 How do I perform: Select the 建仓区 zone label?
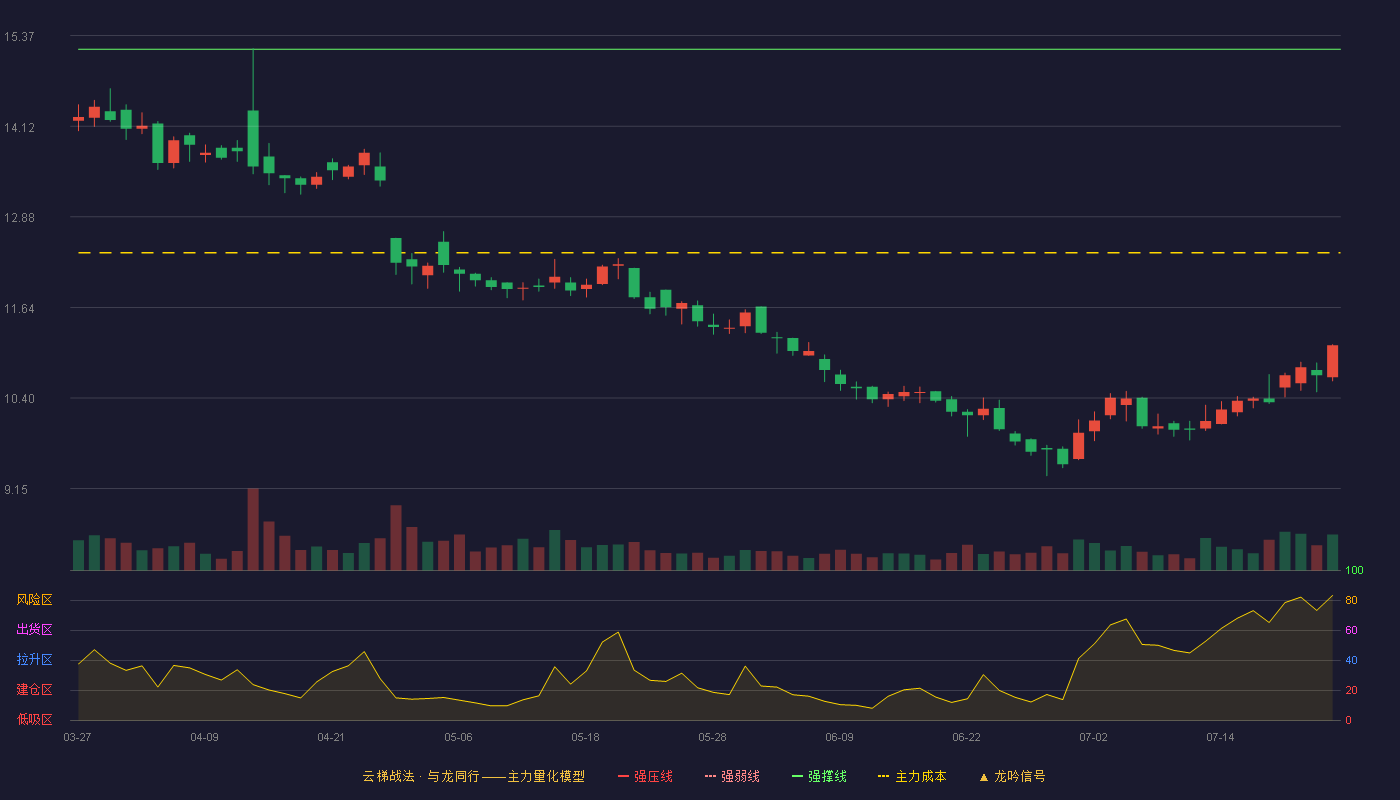click(34, 690)
